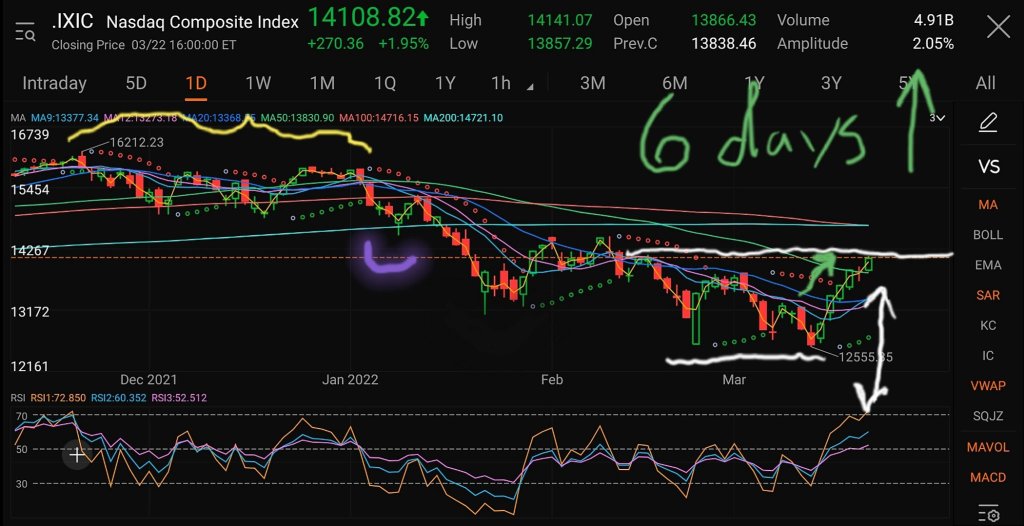Screen dimensions: 1024x526
Task: Toggle the EMA indicator
Action: (x=988, y=265)
